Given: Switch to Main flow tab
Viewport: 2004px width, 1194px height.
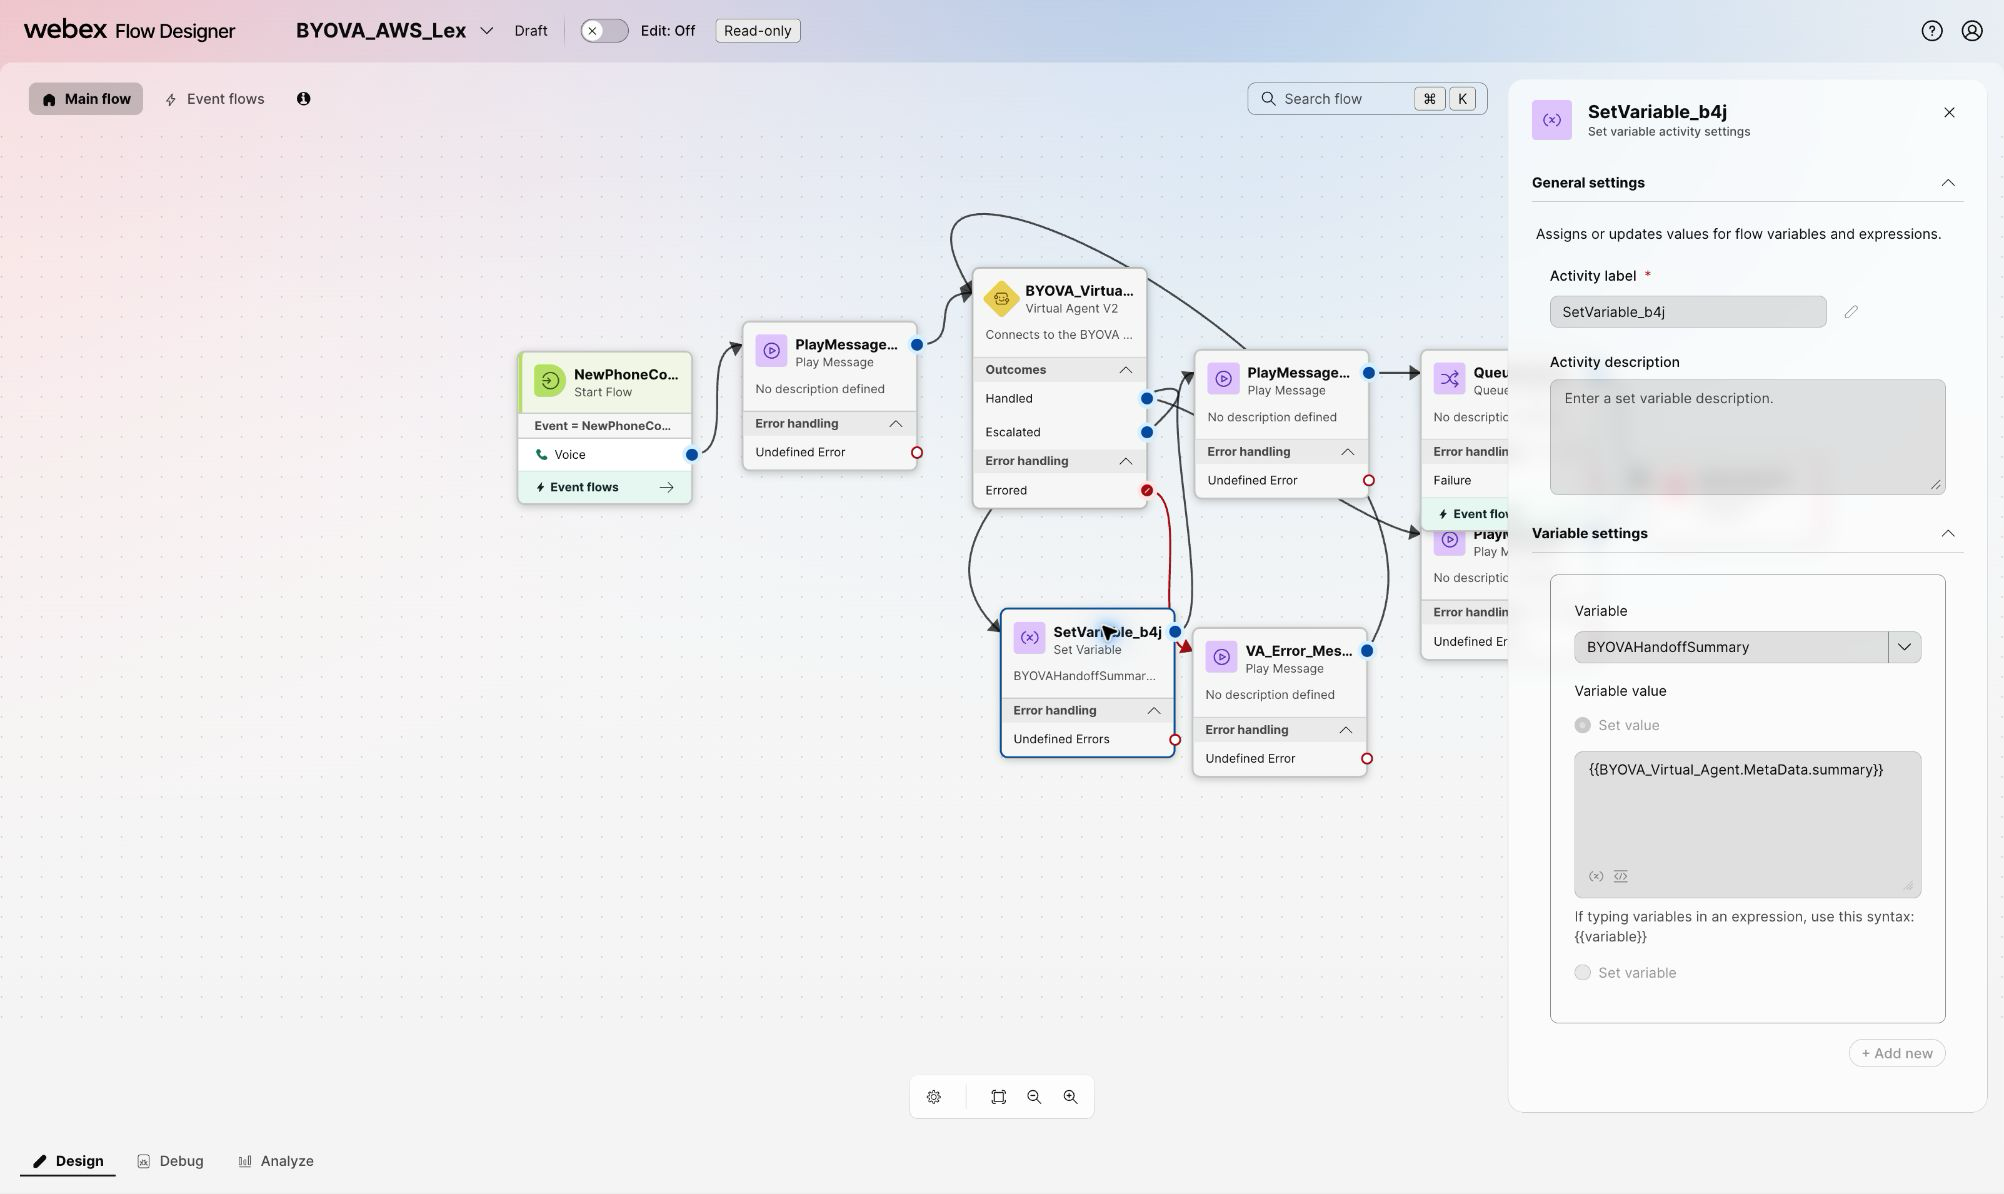Looking at the screenshot, I should (86, 99).
